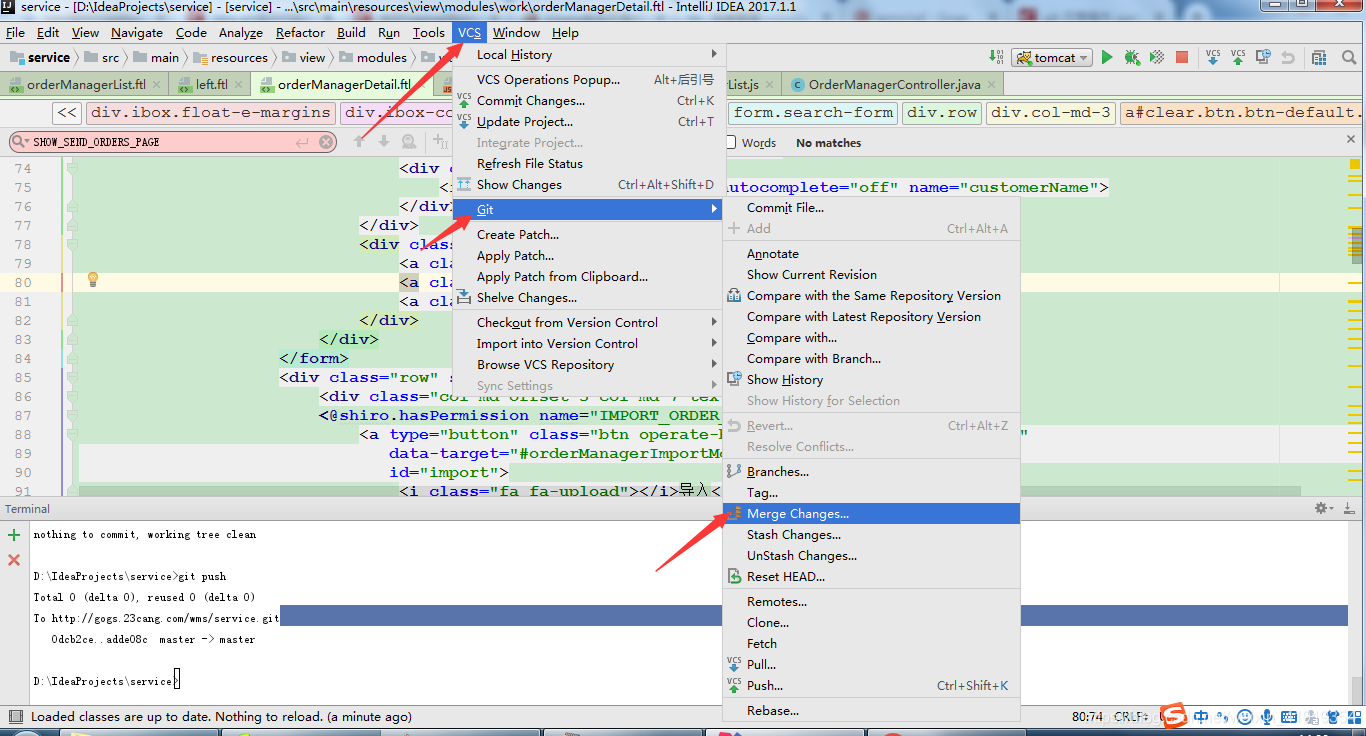Commit changes with green VCS arrow icon
Image resolution: width=1366 pixels, height=736 pixels.
(x=1238, y=58)
